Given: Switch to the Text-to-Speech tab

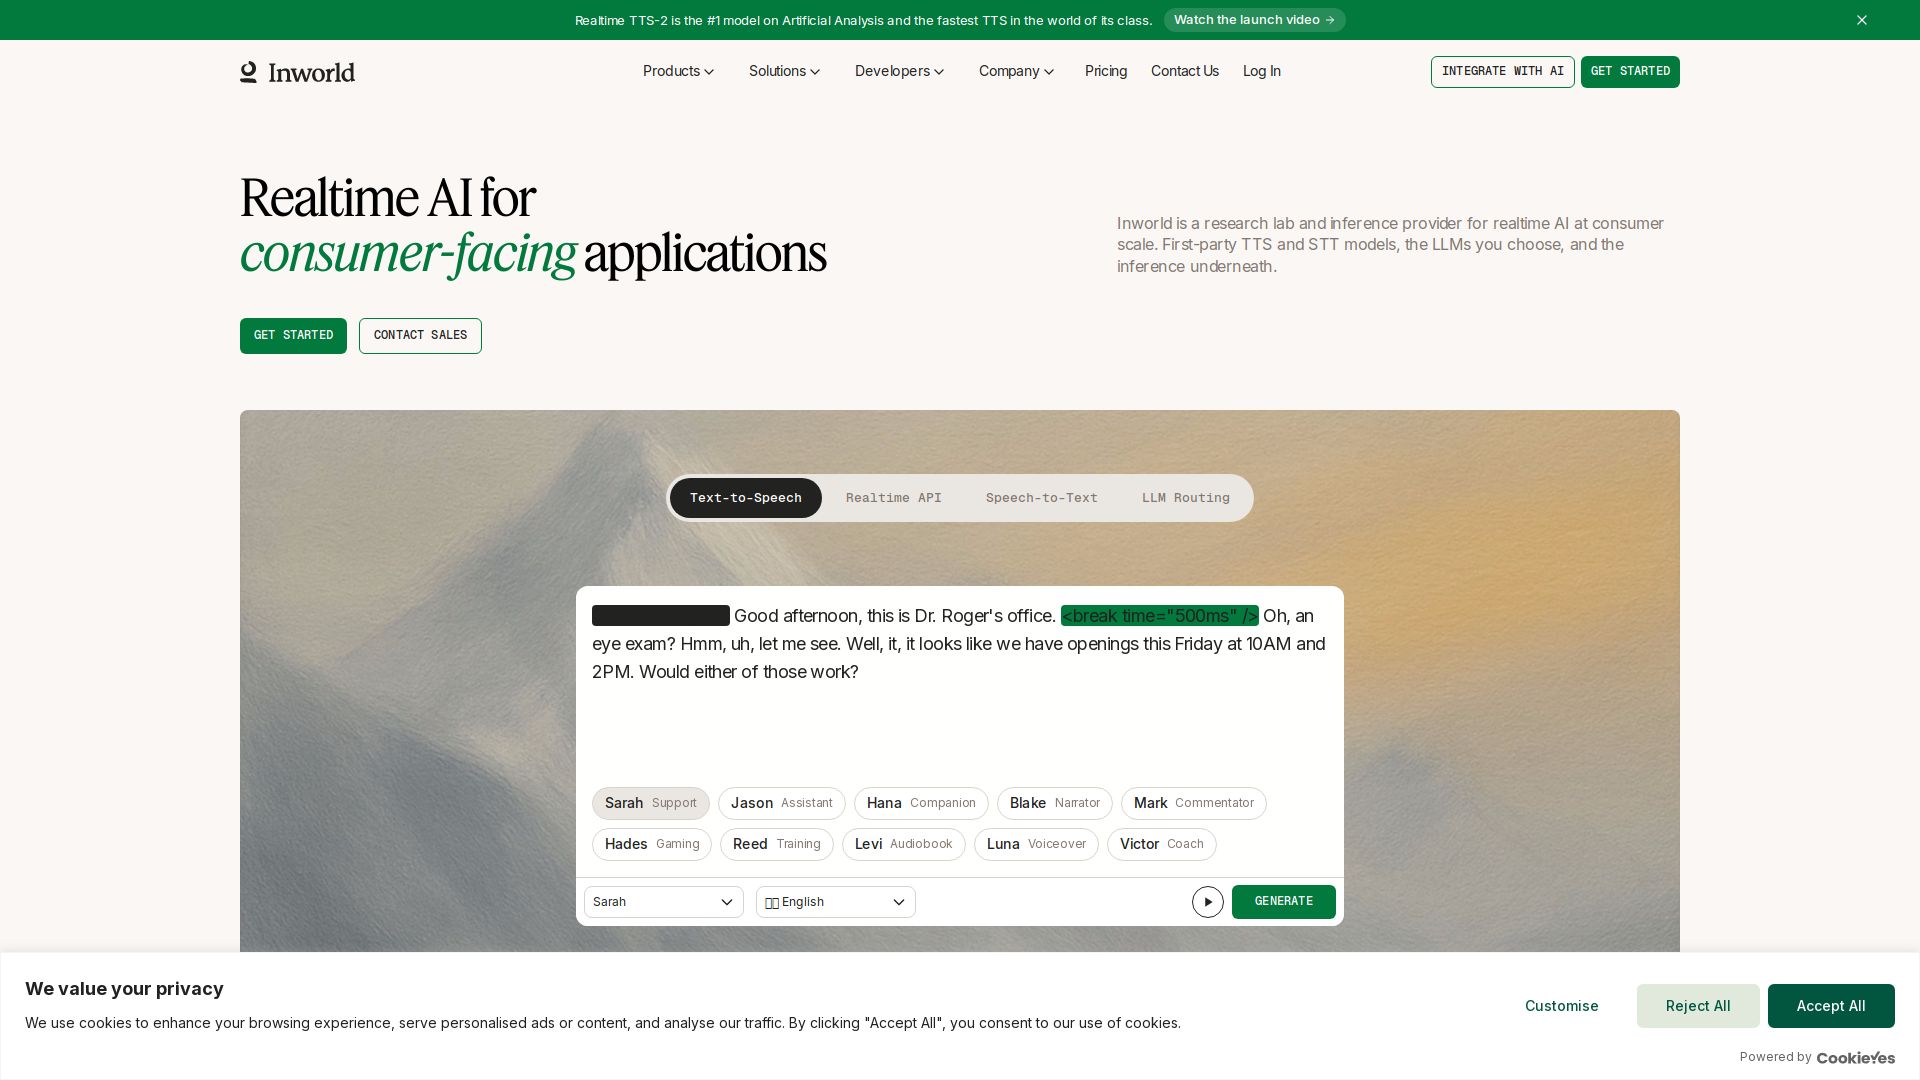Looking at the screenshot, I should pyautogui.click(x=746, y=498).
